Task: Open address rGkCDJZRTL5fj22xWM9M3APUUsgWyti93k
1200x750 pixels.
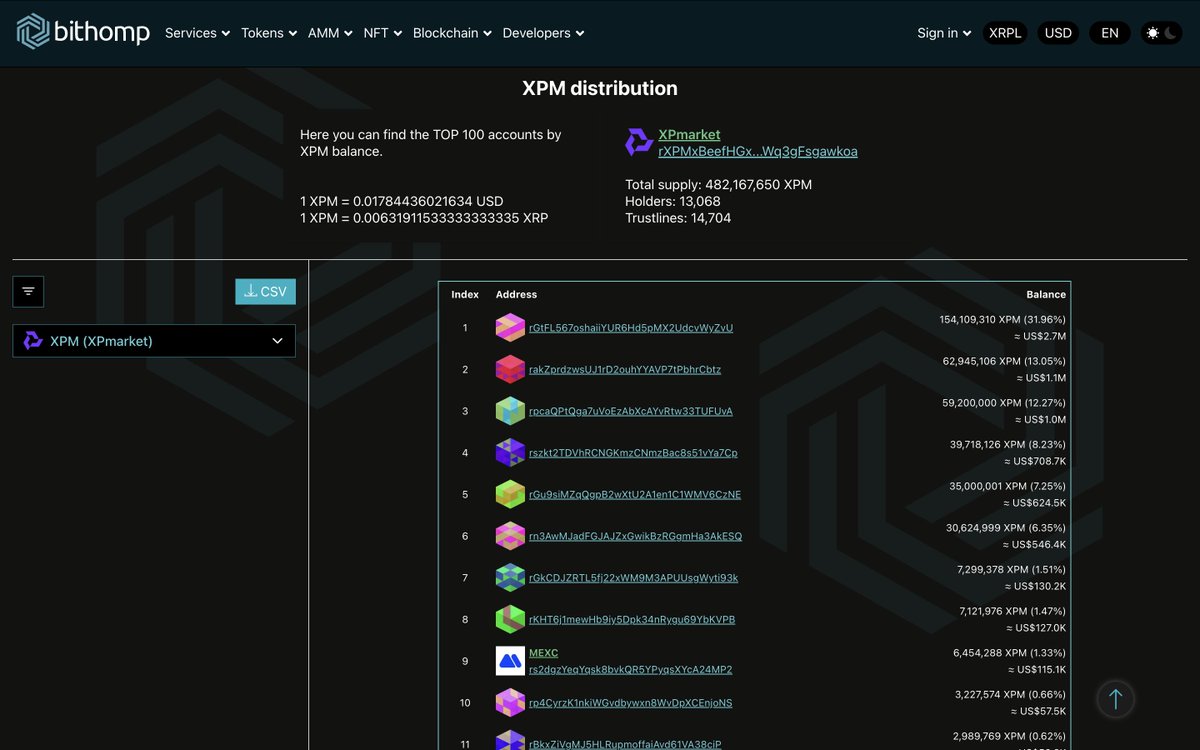Action: pos(634,578)
